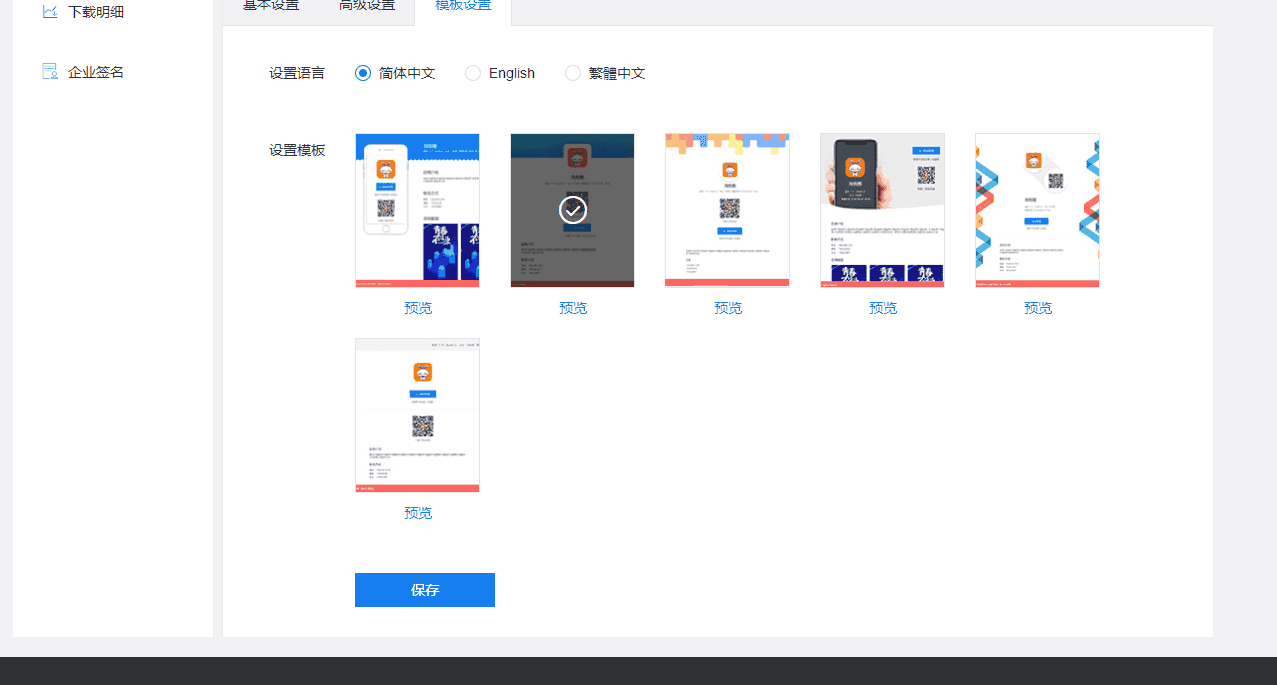Open 预览 under the first phone-outline template

coord(418,308)
